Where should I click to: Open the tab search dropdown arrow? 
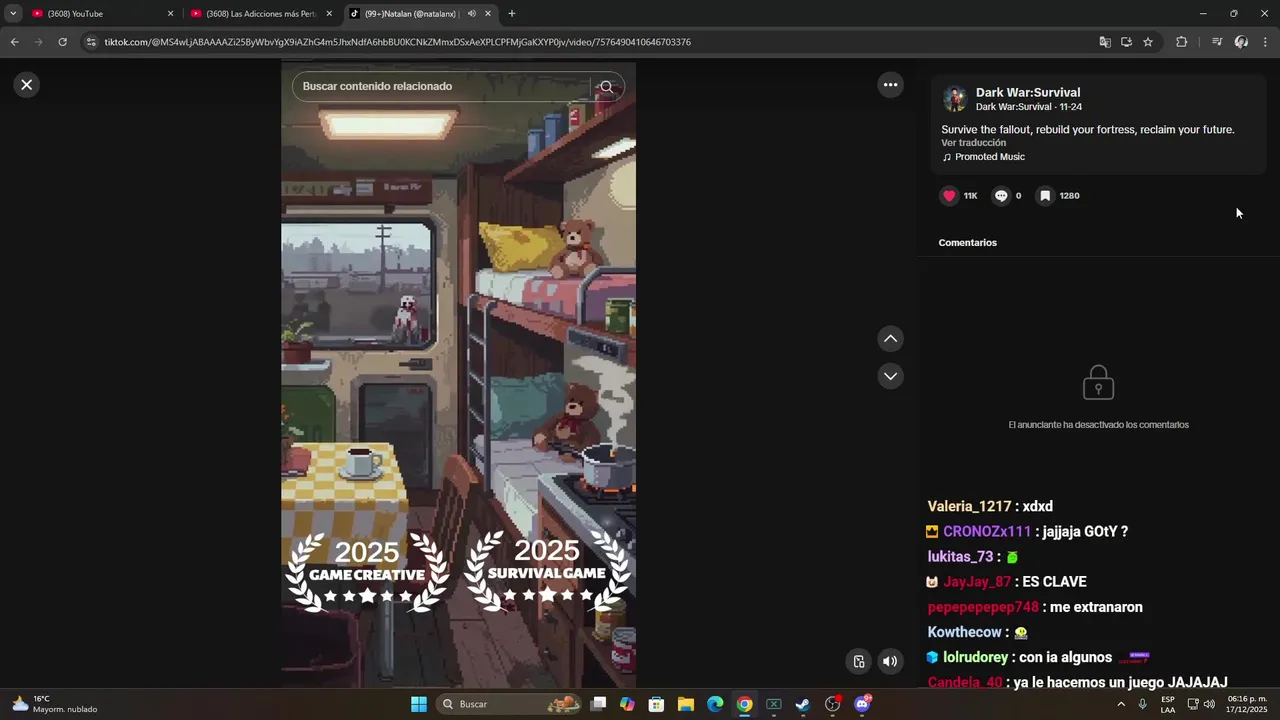pyautogui.click(x=13, y=14)
